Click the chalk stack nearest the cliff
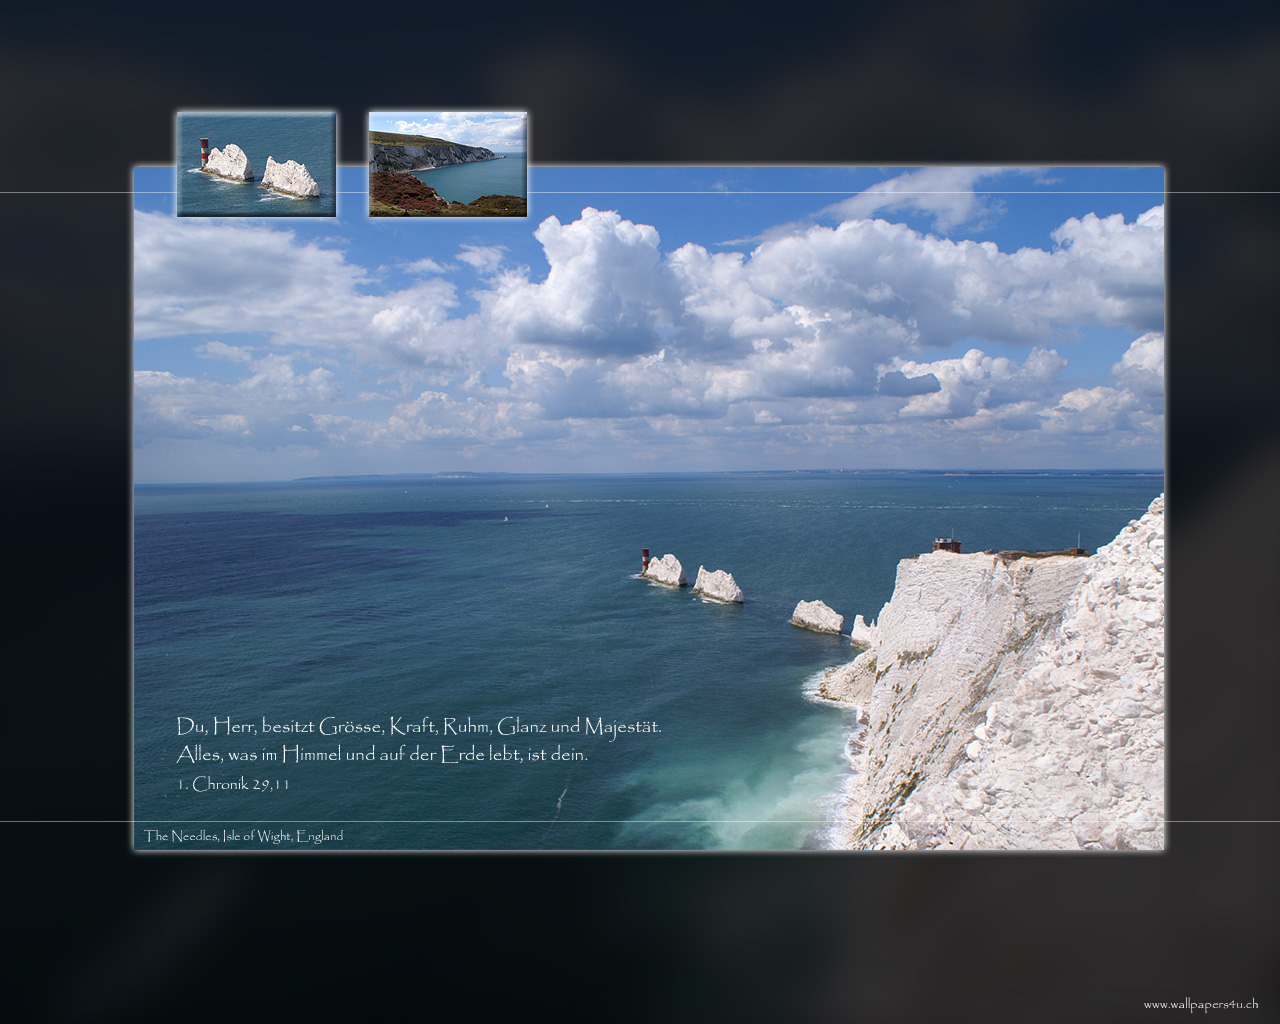 click(x=817, y=616)
